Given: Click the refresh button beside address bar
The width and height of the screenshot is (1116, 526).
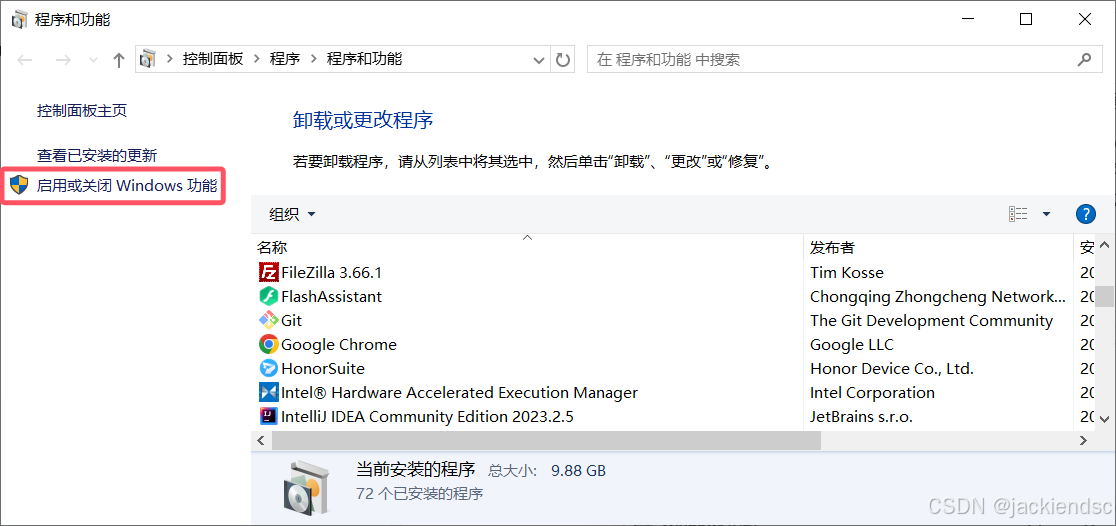Looking at the screenshot, I should (x=563, y=60).
